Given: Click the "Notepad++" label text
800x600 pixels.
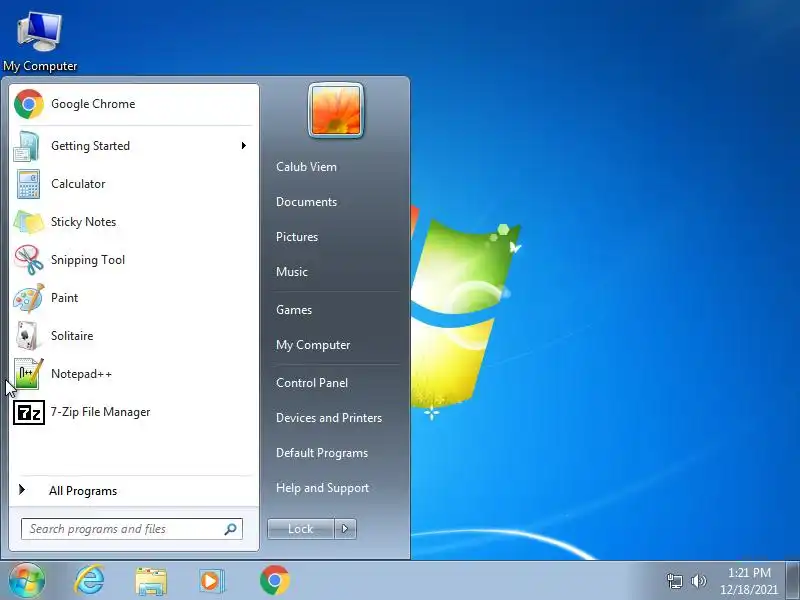Looking at the screenshot, I should 82,374.
